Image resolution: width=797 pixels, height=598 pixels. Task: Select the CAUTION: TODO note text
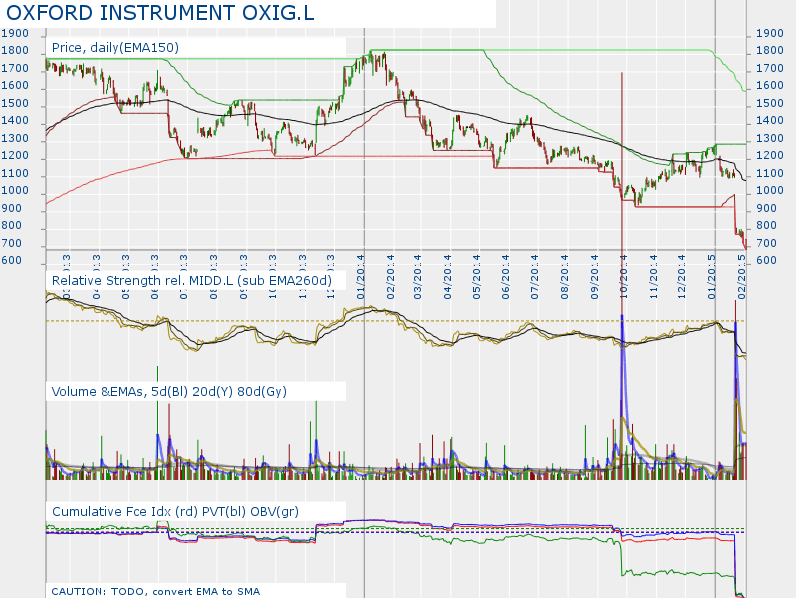click(x=156, y=591)
